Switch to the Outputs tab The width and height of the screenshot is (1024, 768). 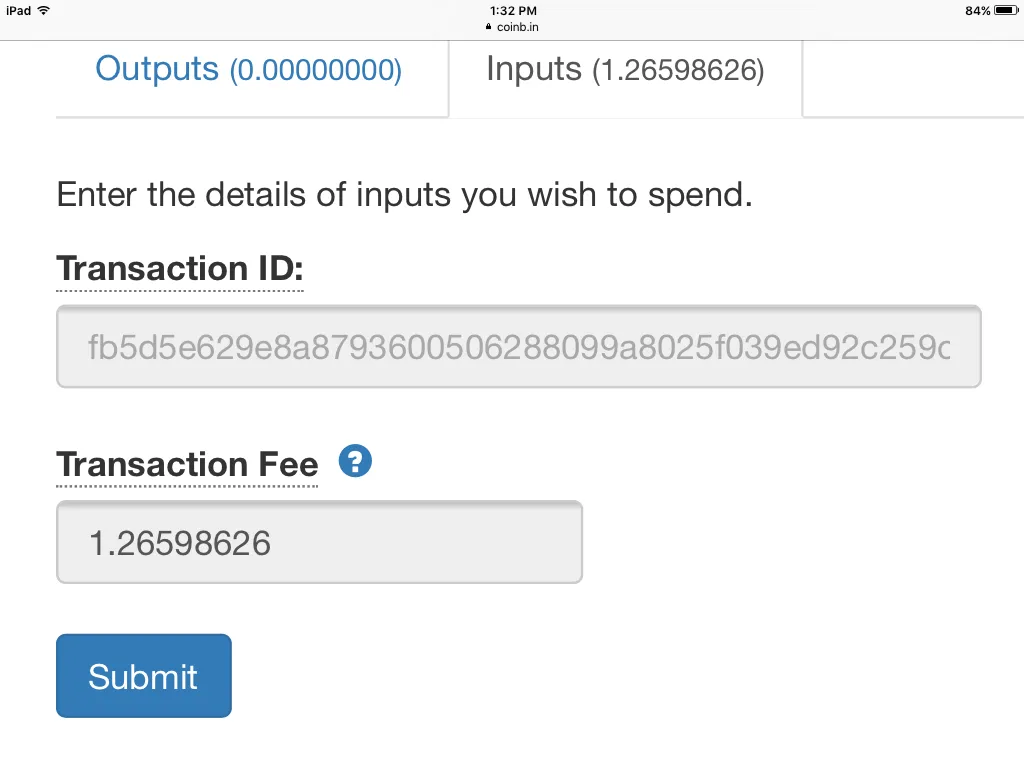248,69
